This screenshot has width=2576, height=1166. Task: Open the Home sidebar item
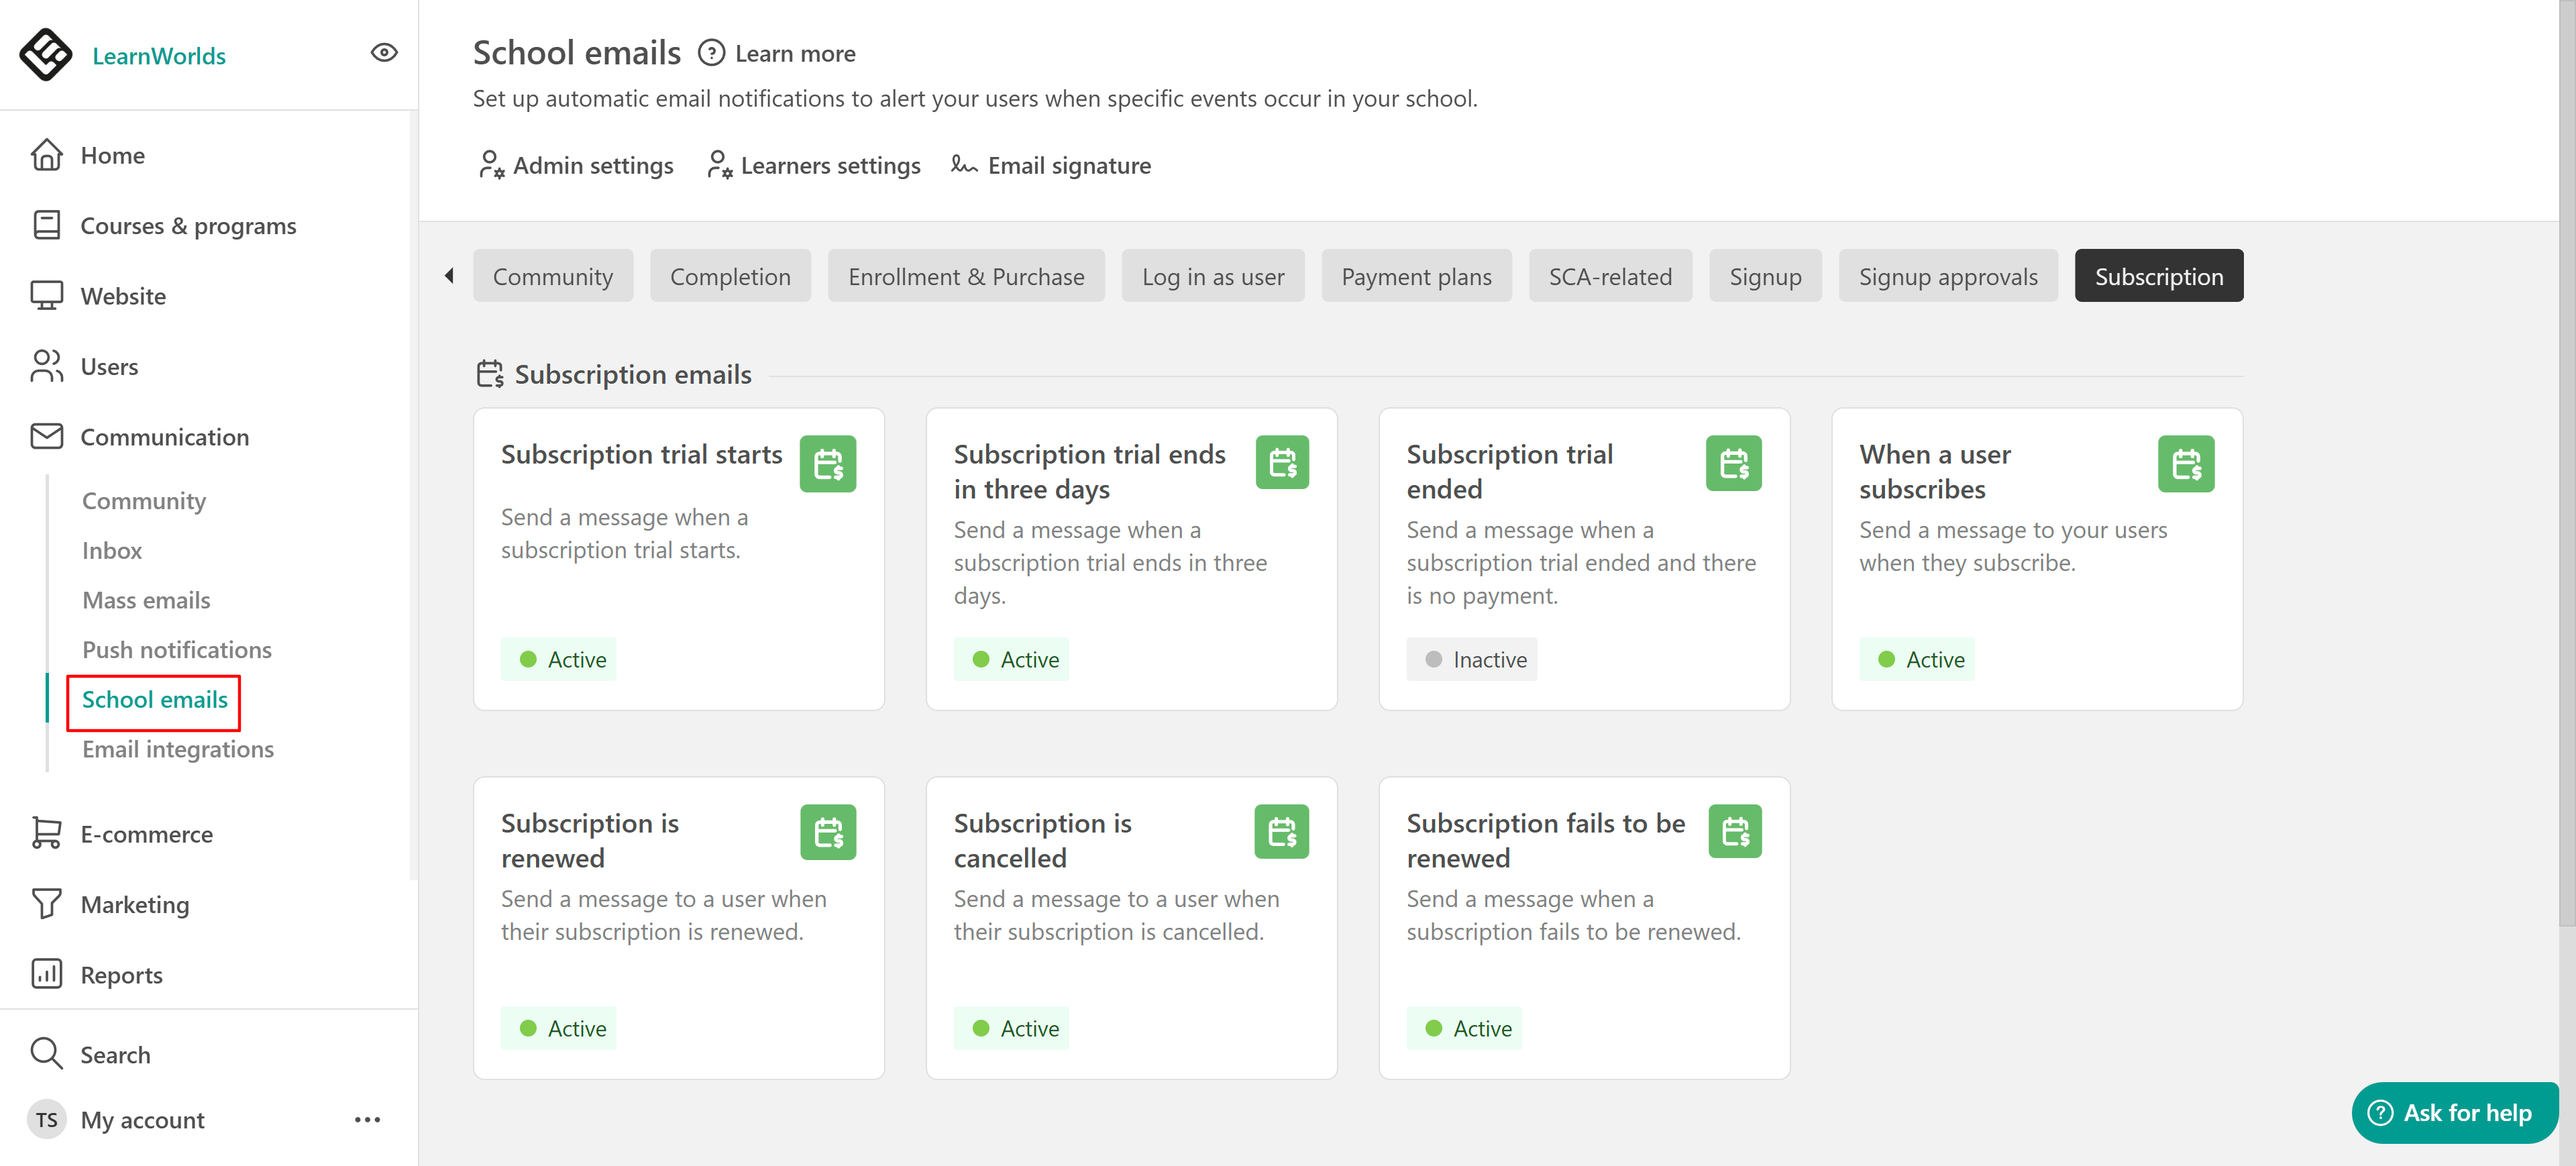(x=112, y=155)
